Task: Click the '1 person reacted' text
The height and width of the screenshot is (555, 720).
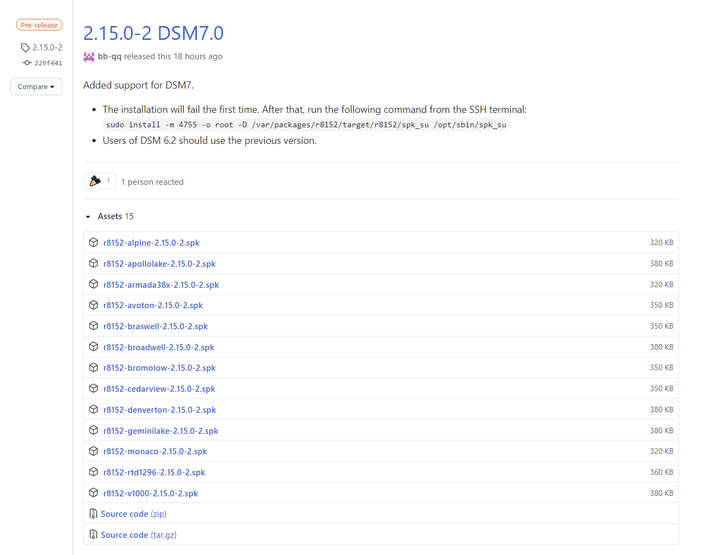Action: (152, 182)
